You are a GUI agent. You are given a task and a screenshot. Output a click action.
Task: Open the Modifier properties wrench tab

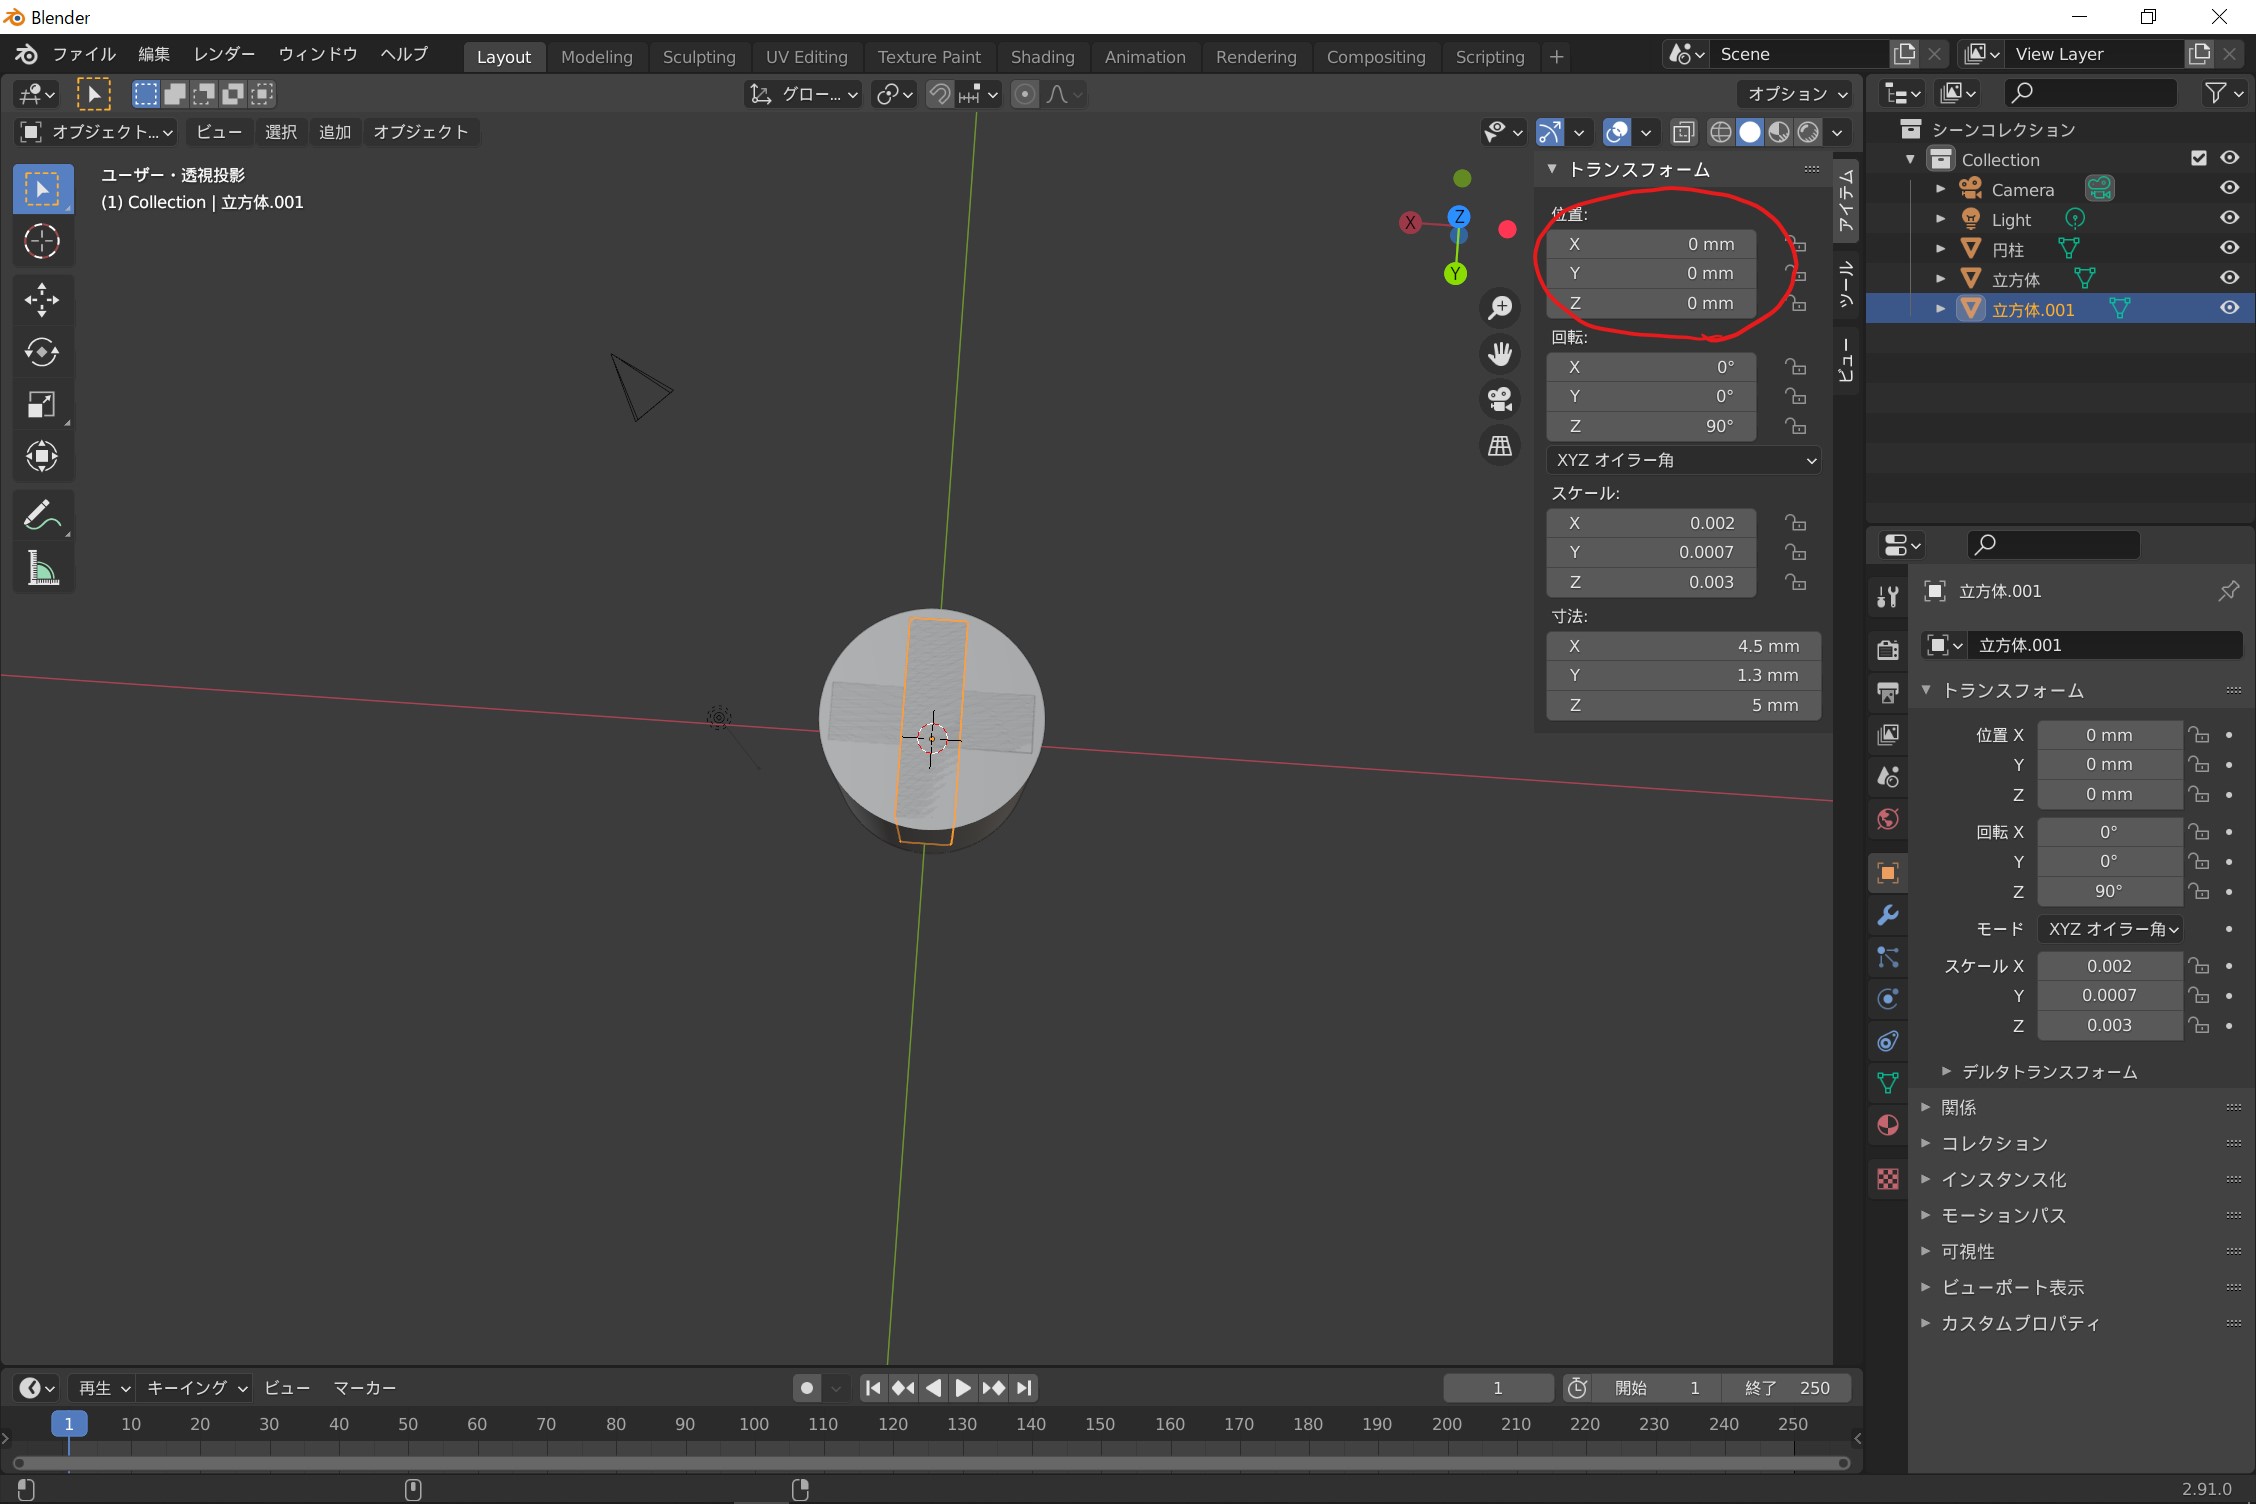tap(1888, 915)
